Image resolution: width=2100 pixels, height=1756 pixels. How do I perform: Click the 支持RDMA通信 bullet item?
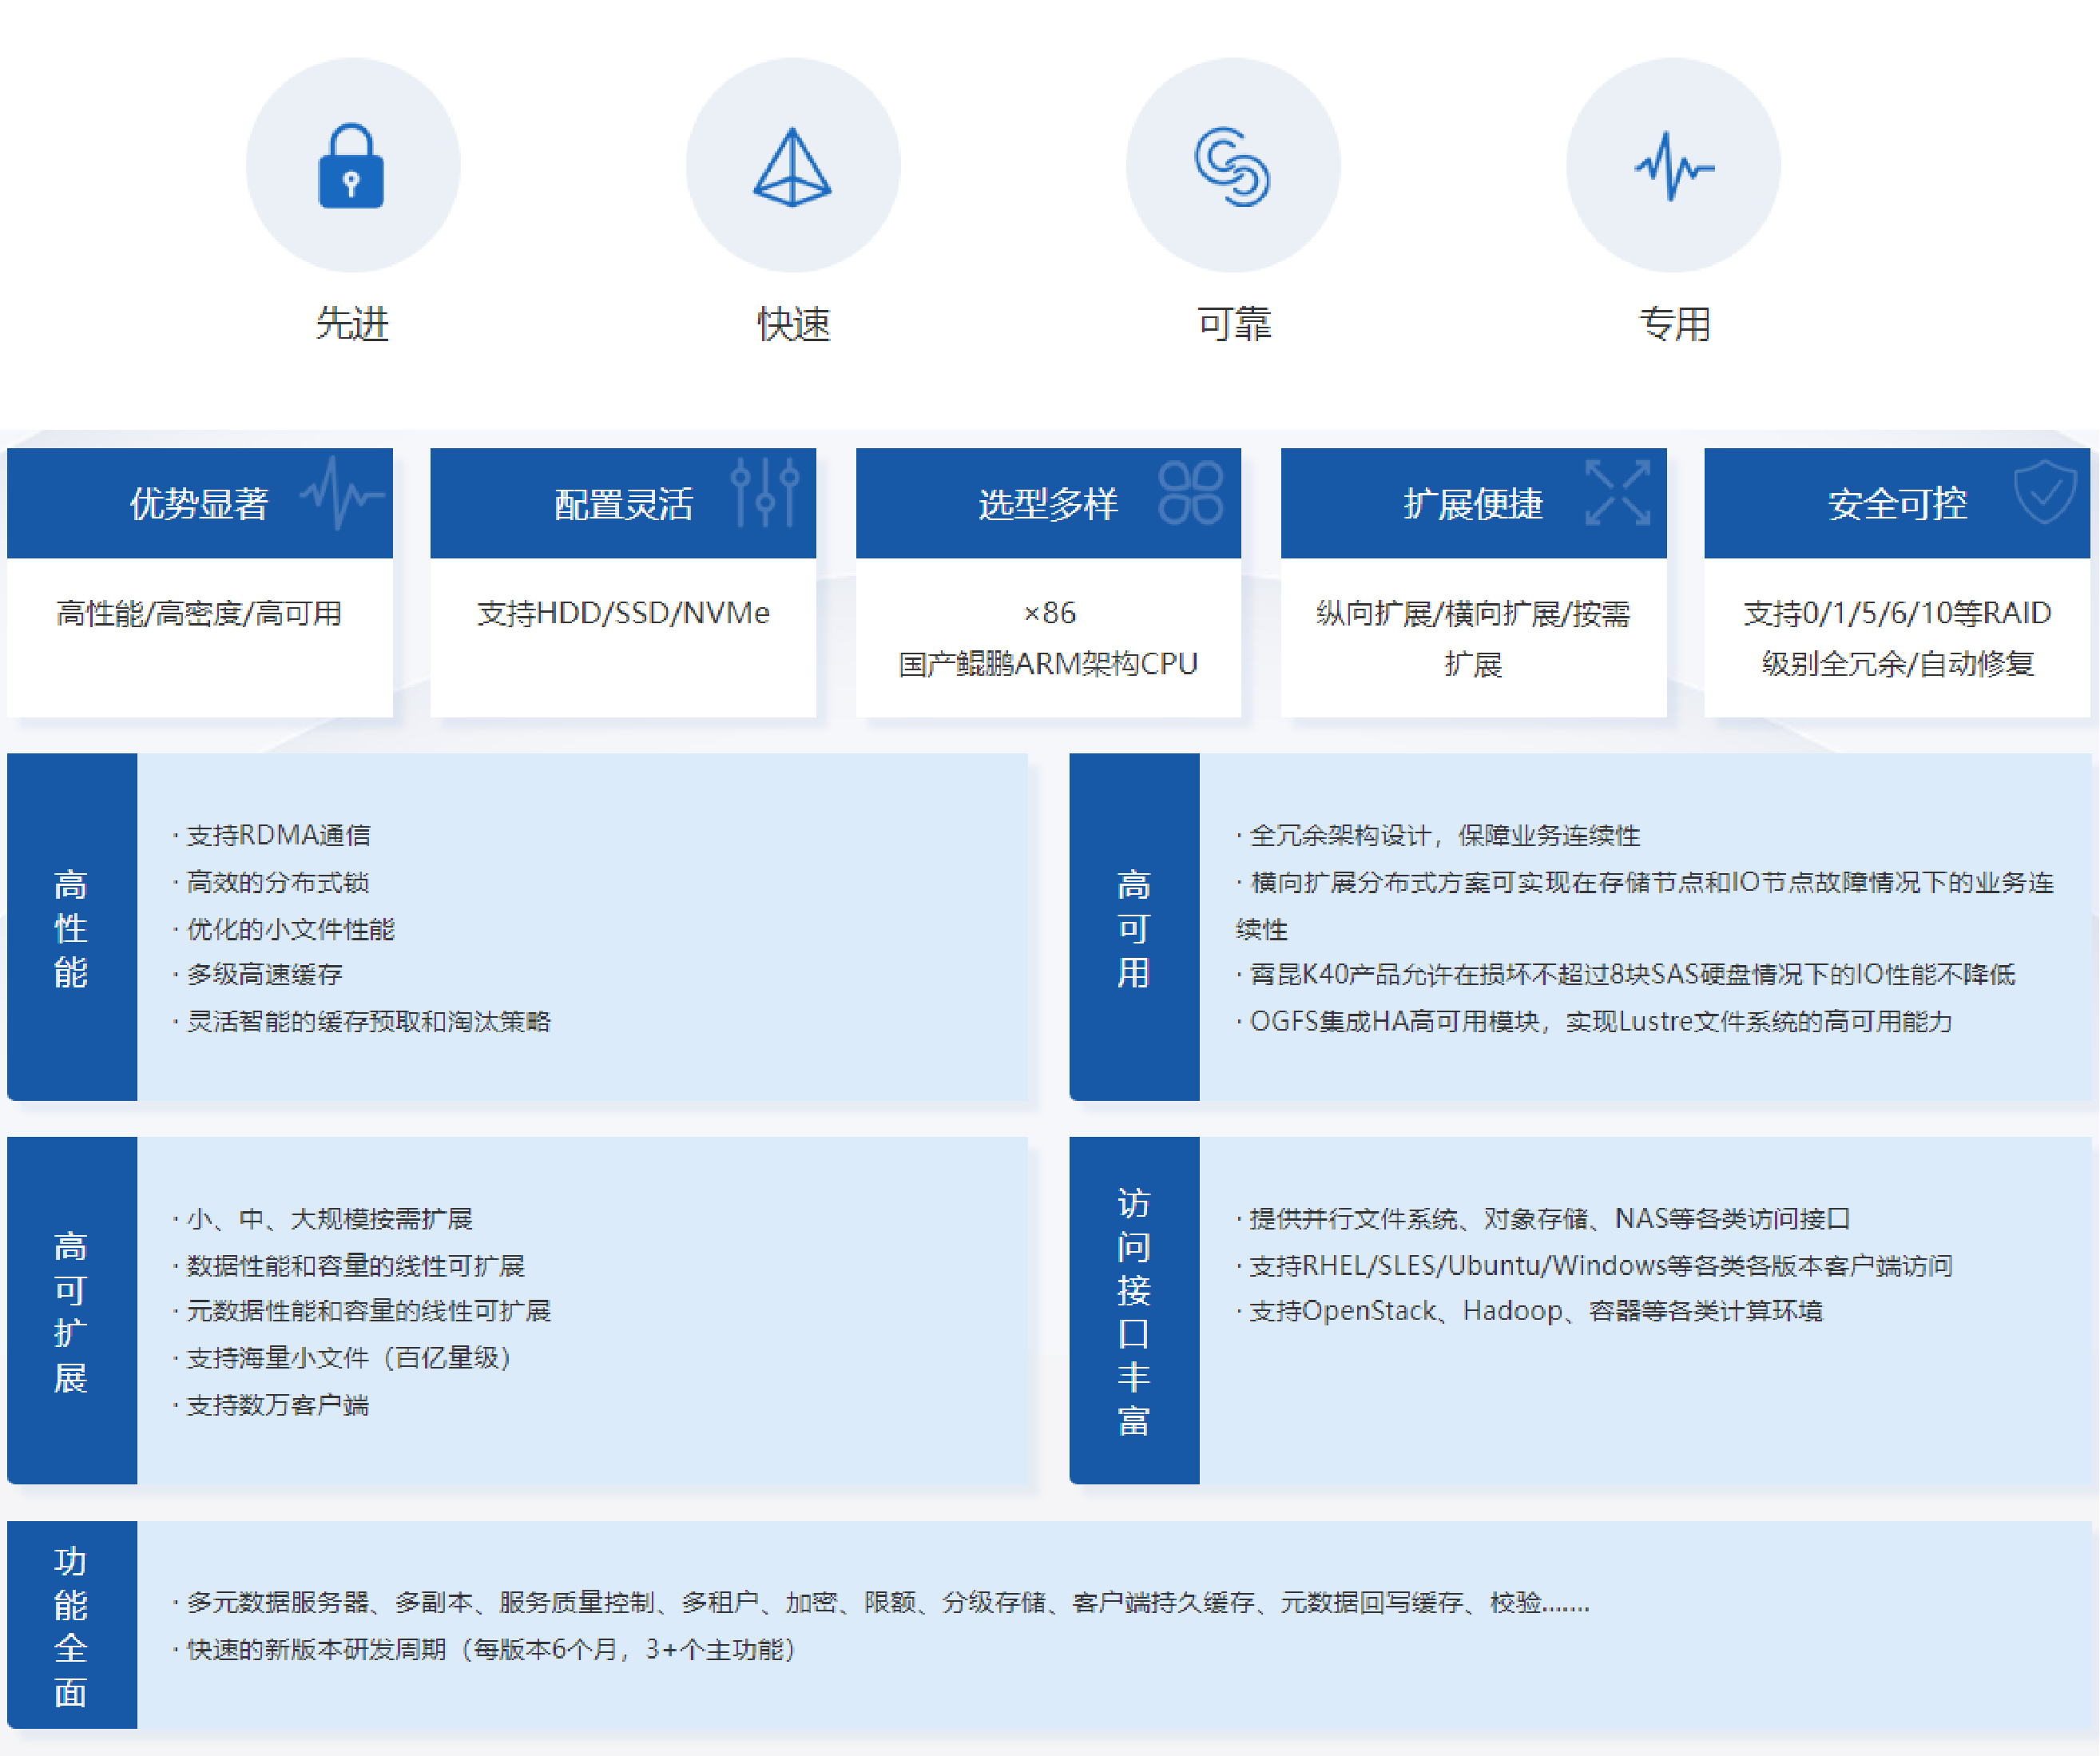pyautogui.click(x=278, y=835)
